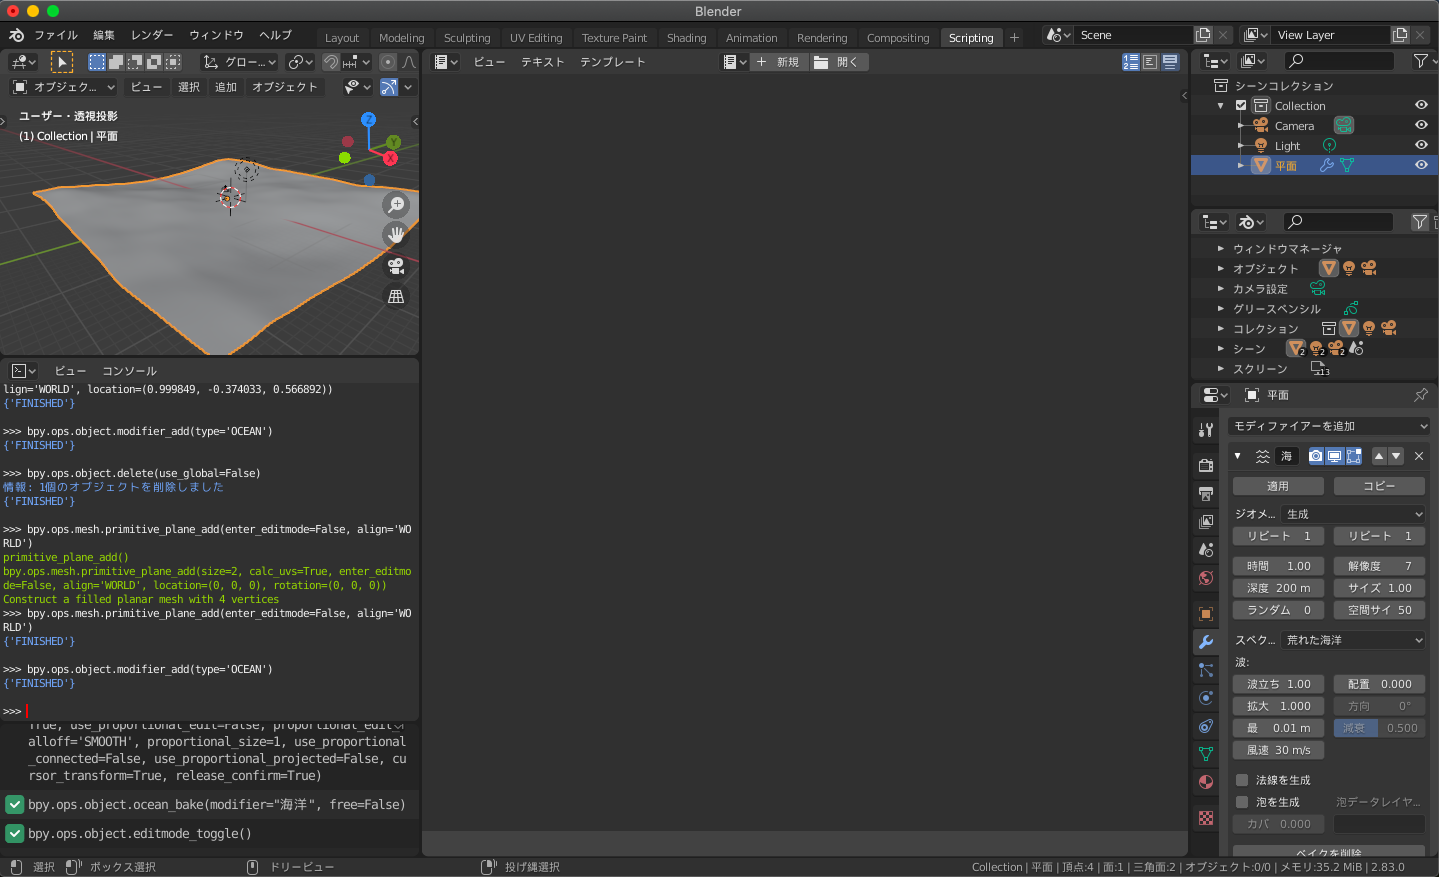Click the viewport zoom magnifier gizmo
1439x877 pixels.
(x=397, y=204)
